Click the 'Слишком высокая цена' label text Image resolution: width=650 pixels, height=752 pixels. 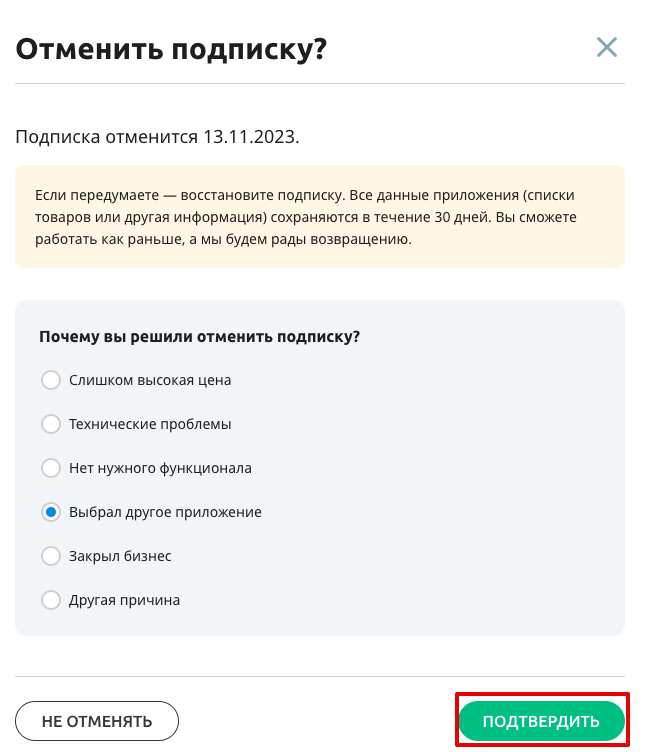150,380
